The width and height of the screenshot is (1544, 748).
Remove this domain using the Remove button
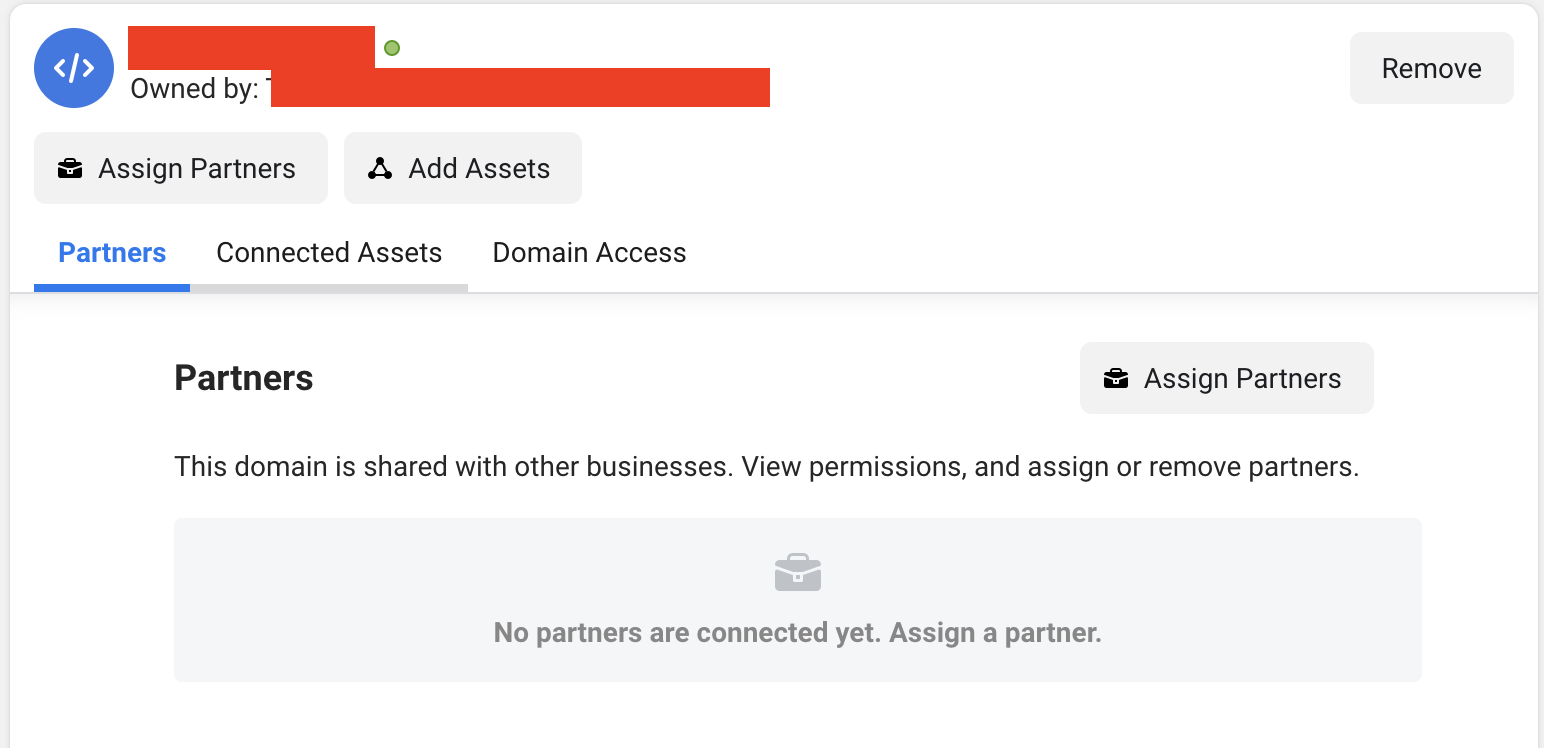click(1432, 68)
